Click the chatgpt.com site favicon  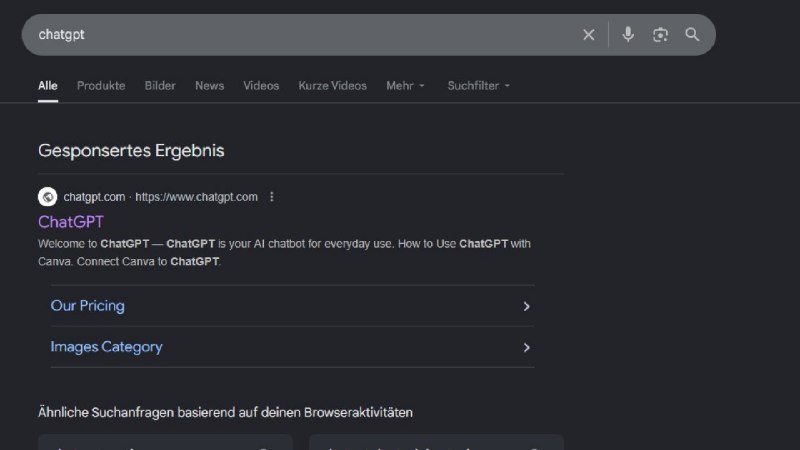(47, 196)
